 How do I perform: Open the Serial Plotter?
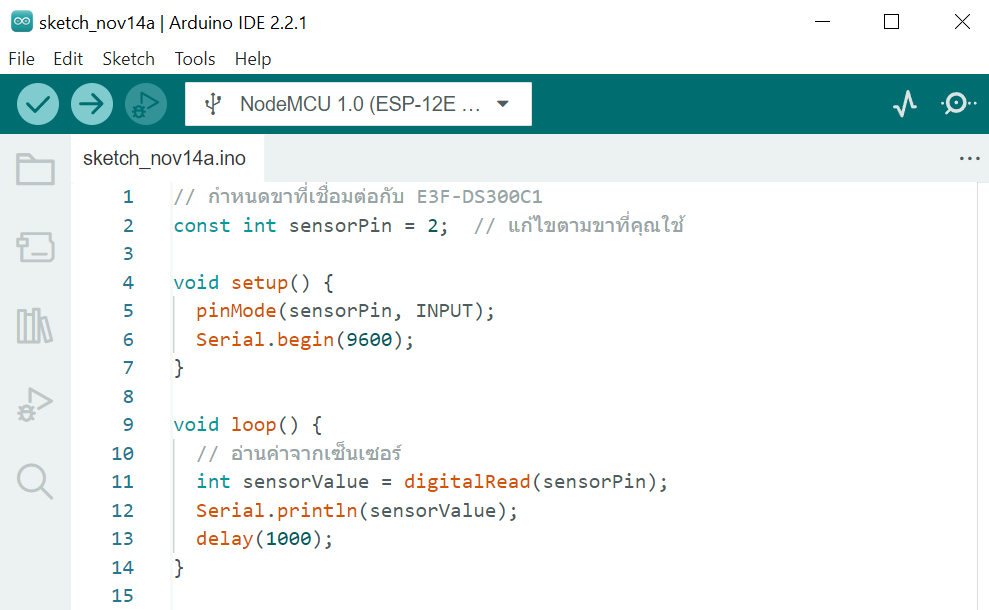(905, 104)
